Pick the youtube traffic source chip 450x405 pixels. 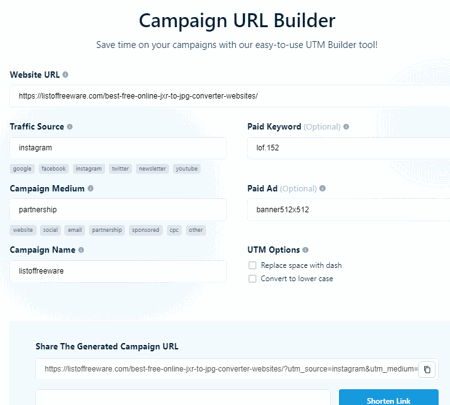tap(187, 169)
